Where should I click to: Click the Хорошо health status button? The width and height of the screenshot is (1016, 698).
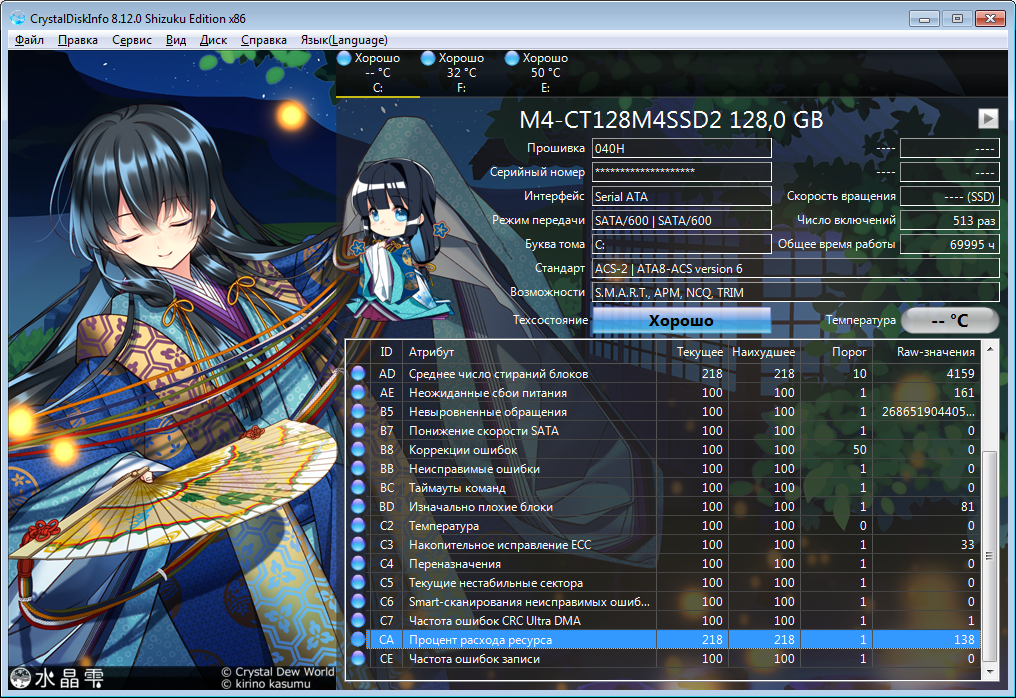(681, 320)
